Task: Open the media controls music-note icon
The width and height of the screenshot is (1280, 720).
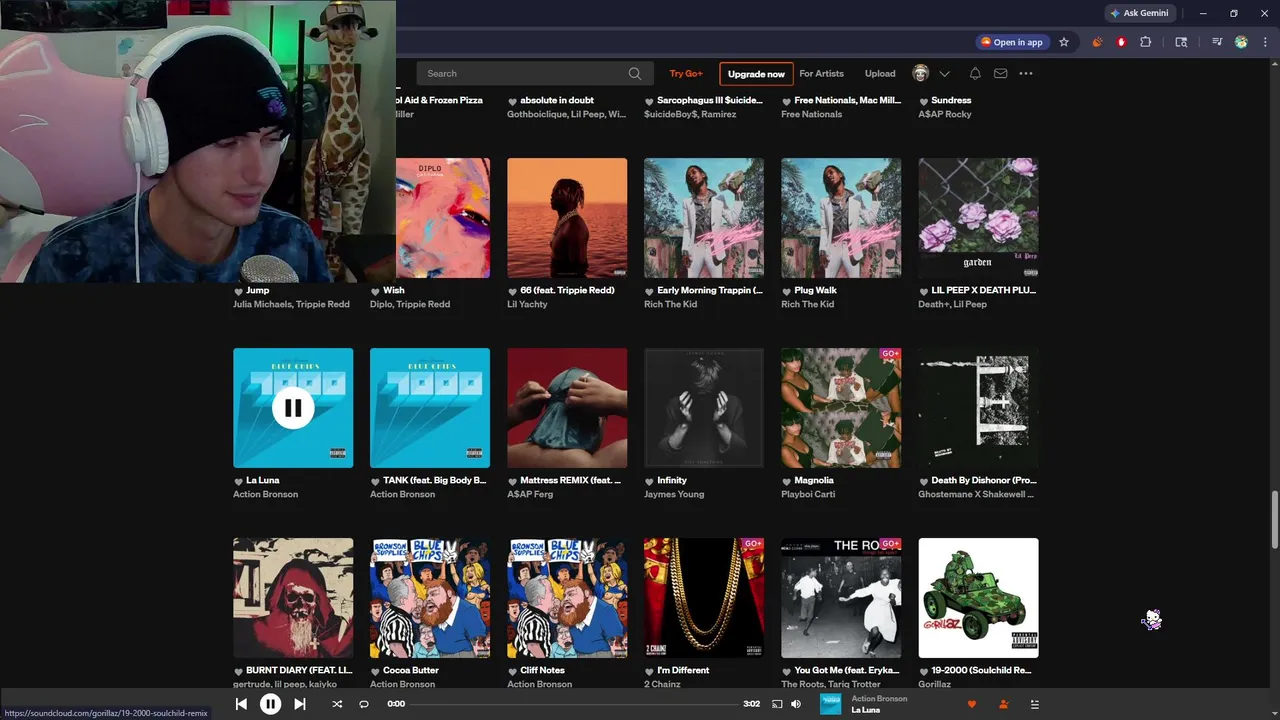Action: pyautogui.click(x=1217, y=42)
